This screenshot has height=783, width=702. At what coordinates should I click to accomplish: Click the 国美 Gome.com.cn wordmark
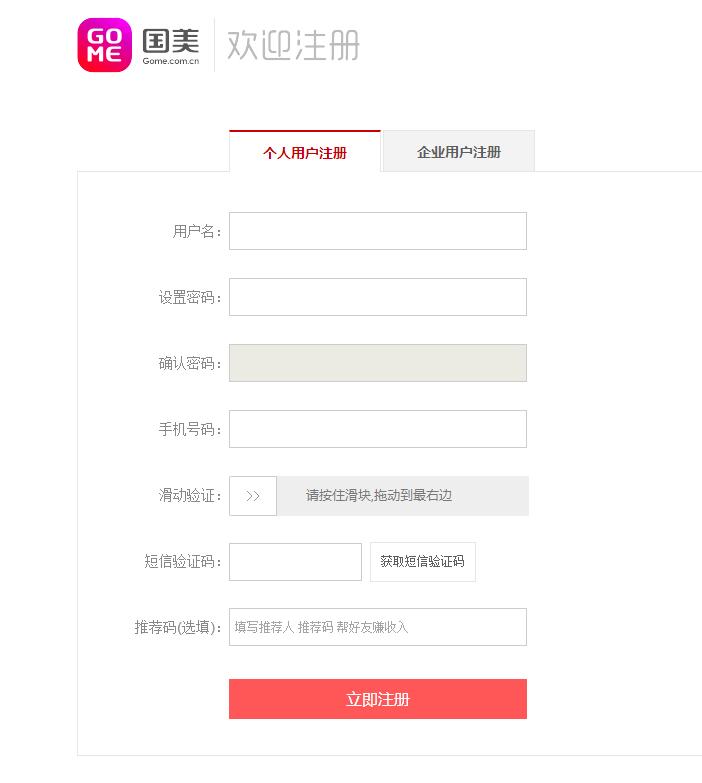click(171, 46)
